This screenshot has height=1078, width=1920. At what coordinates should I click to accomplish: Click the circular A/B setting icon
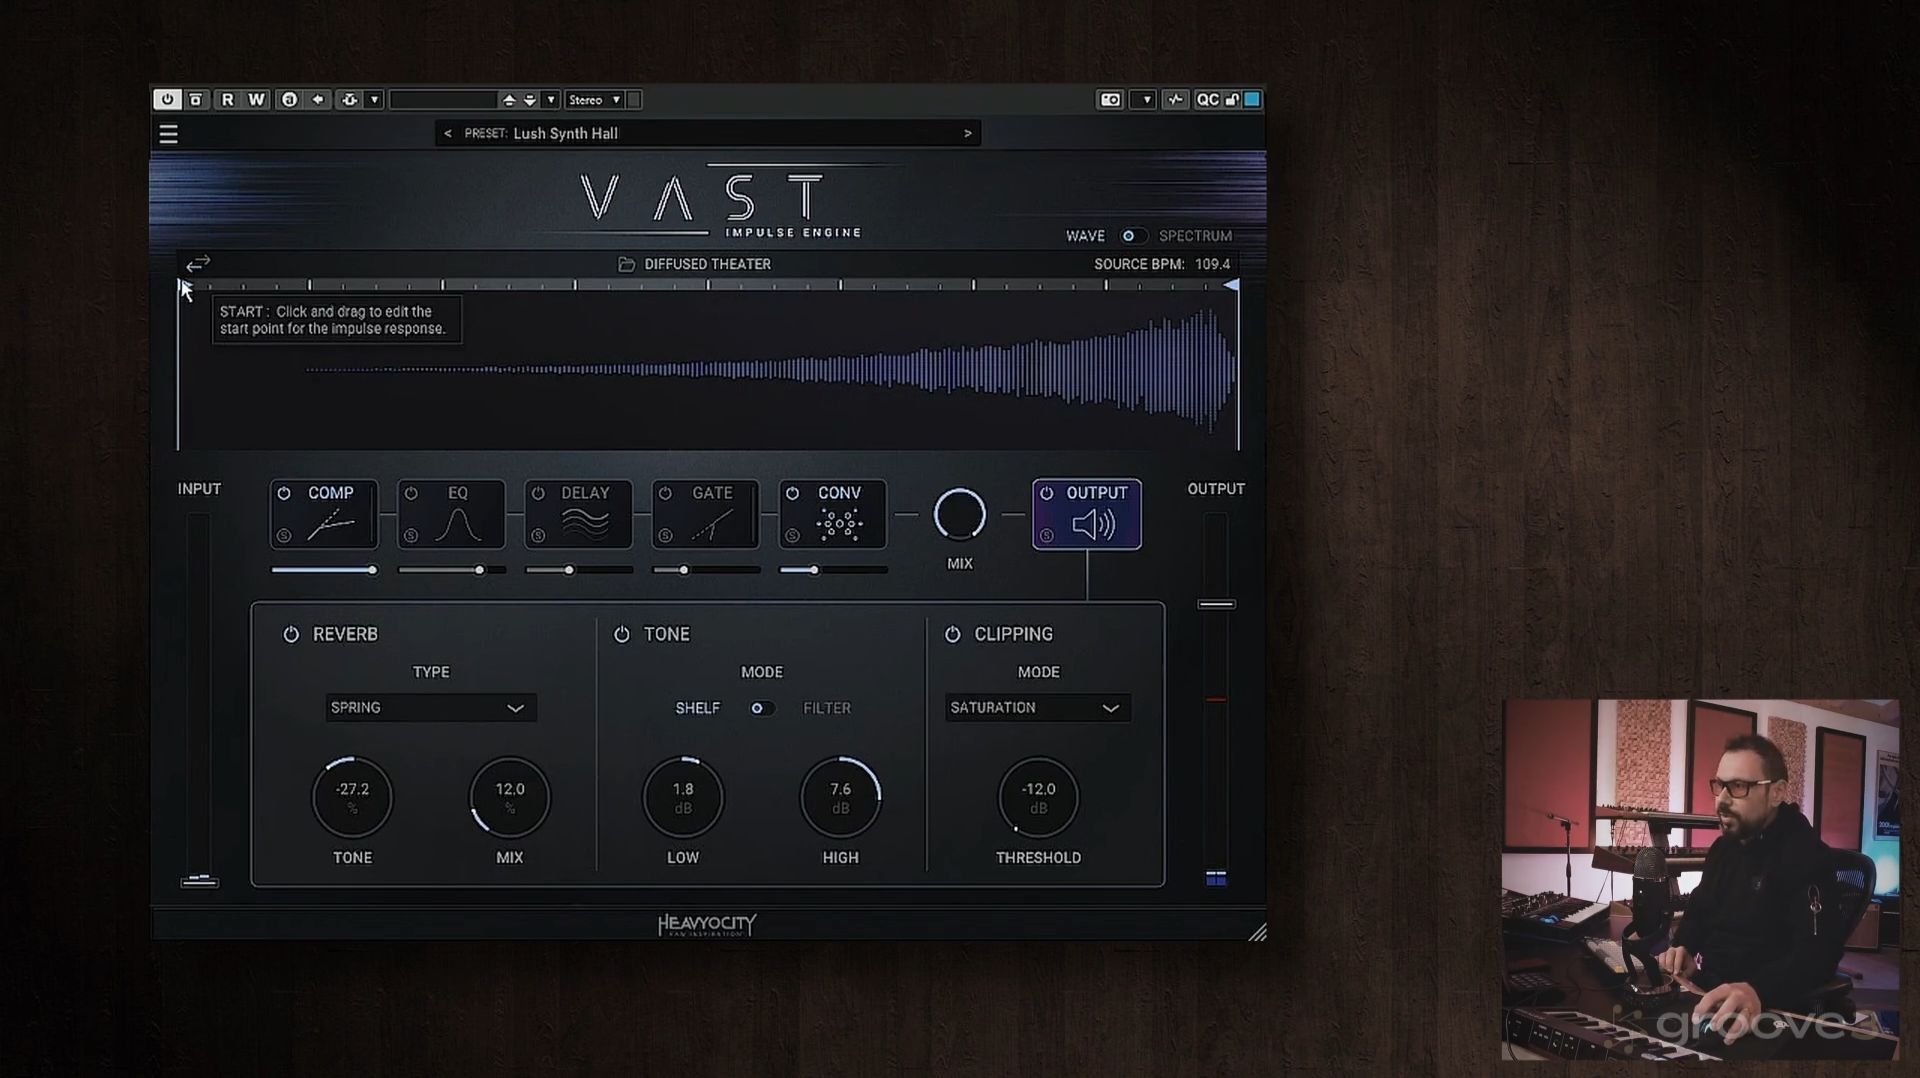click(289, 99)
